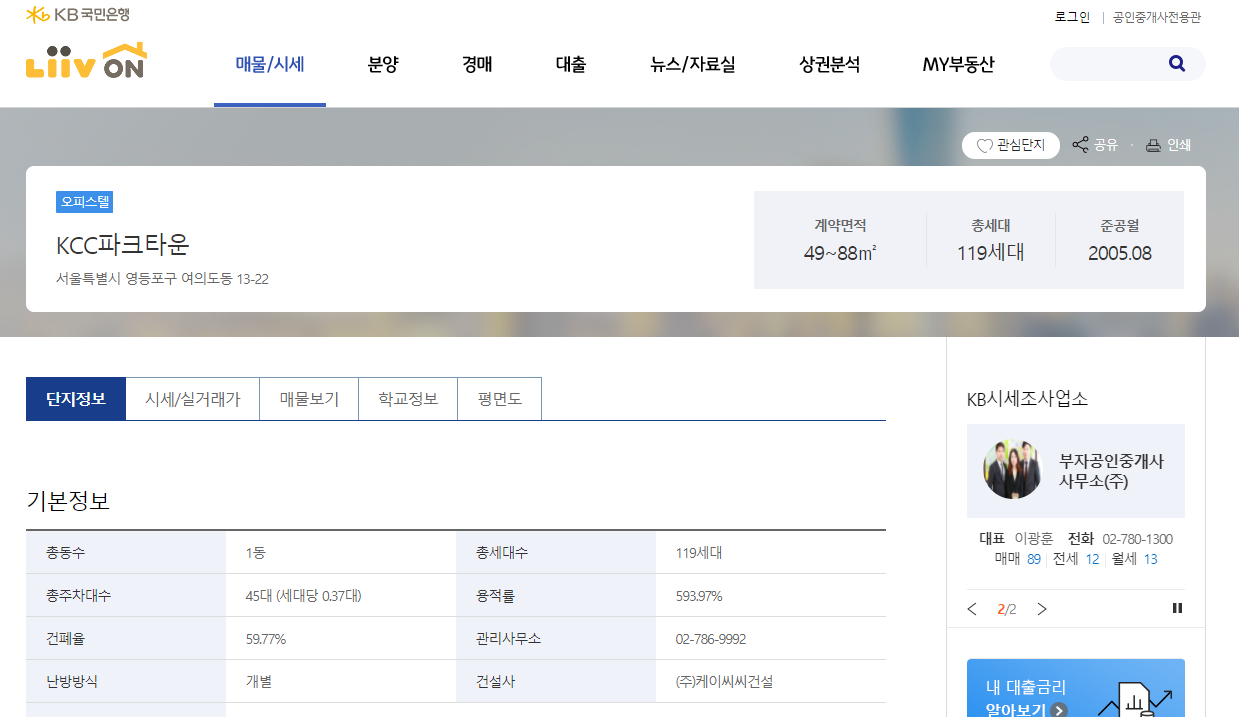This screenshot has height=717, width=1239.
Task: Open the MY부동산 menu
Action: pyautogui.click(x=958, y=65)
